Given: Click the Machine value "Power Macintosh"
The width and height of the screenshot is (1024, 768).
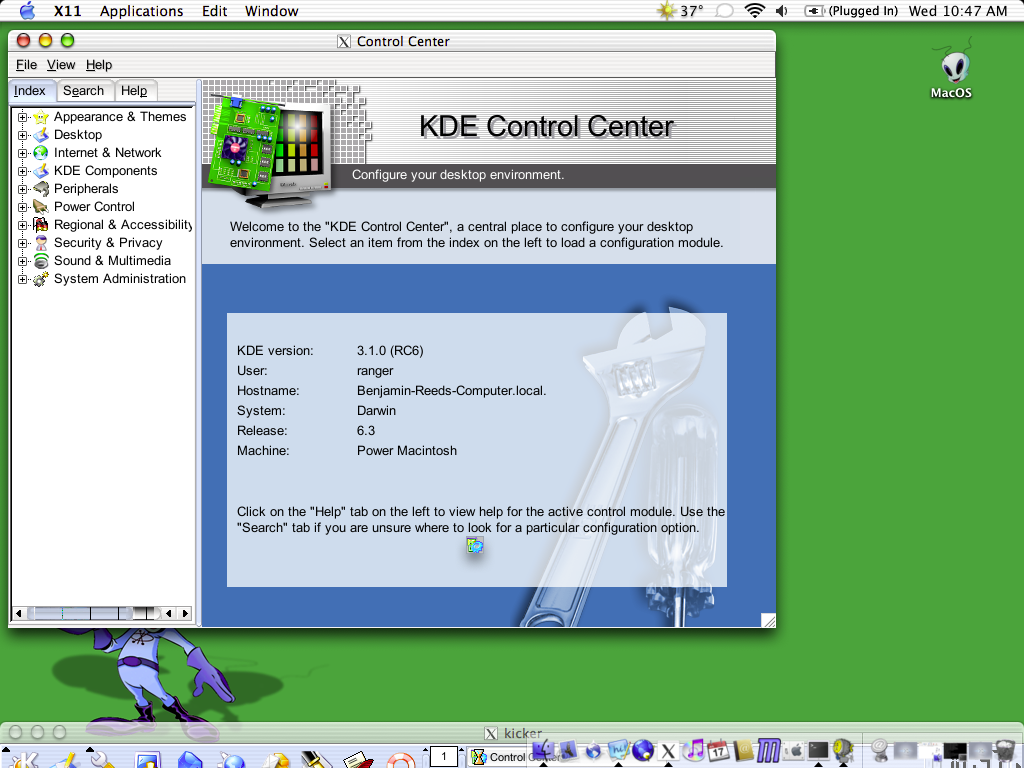Looking at the screenshot, I should [407, 451].
